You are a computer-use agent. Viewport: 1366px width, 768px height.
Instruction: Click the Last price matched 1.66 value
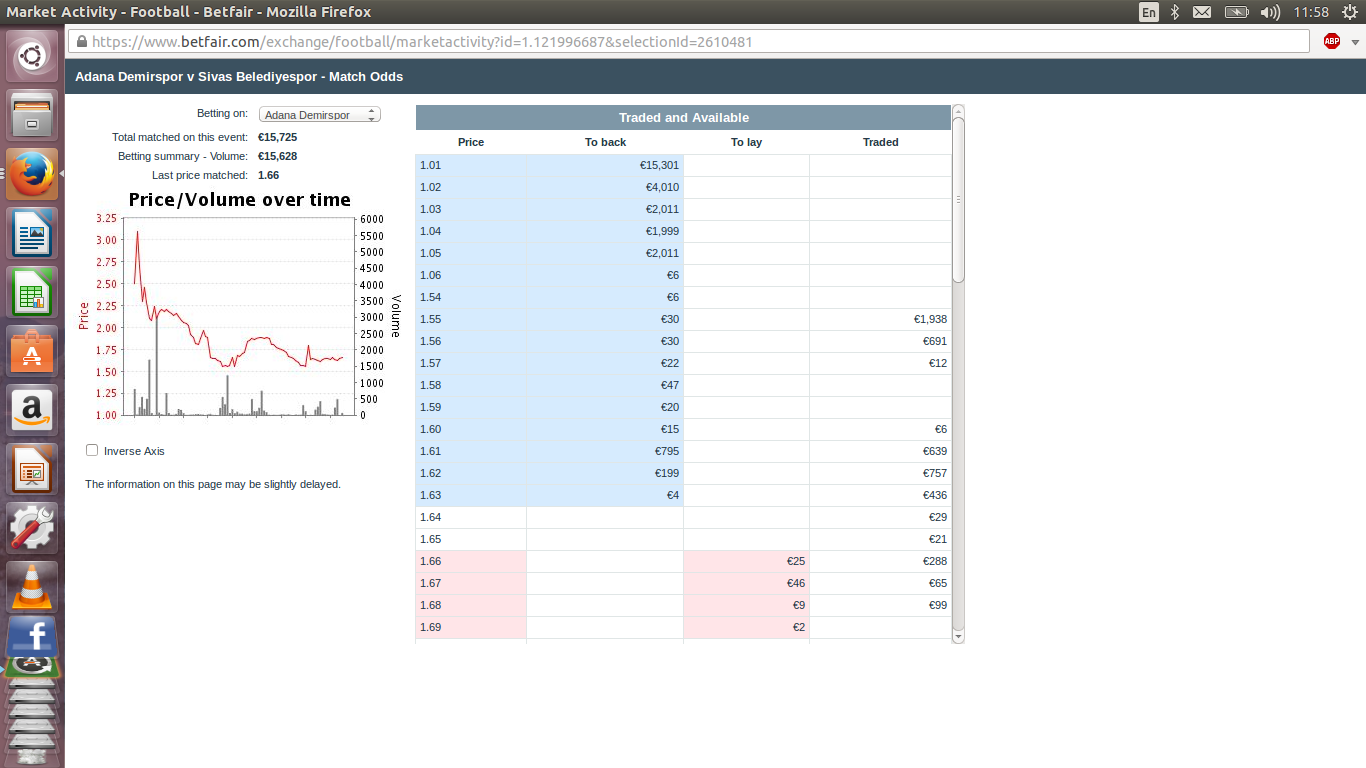pos(268,175)
